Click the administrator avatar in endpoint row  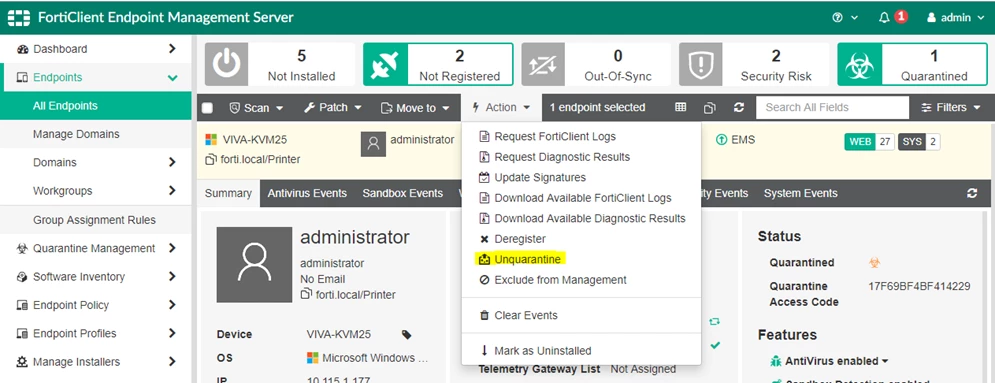(373, 144)
